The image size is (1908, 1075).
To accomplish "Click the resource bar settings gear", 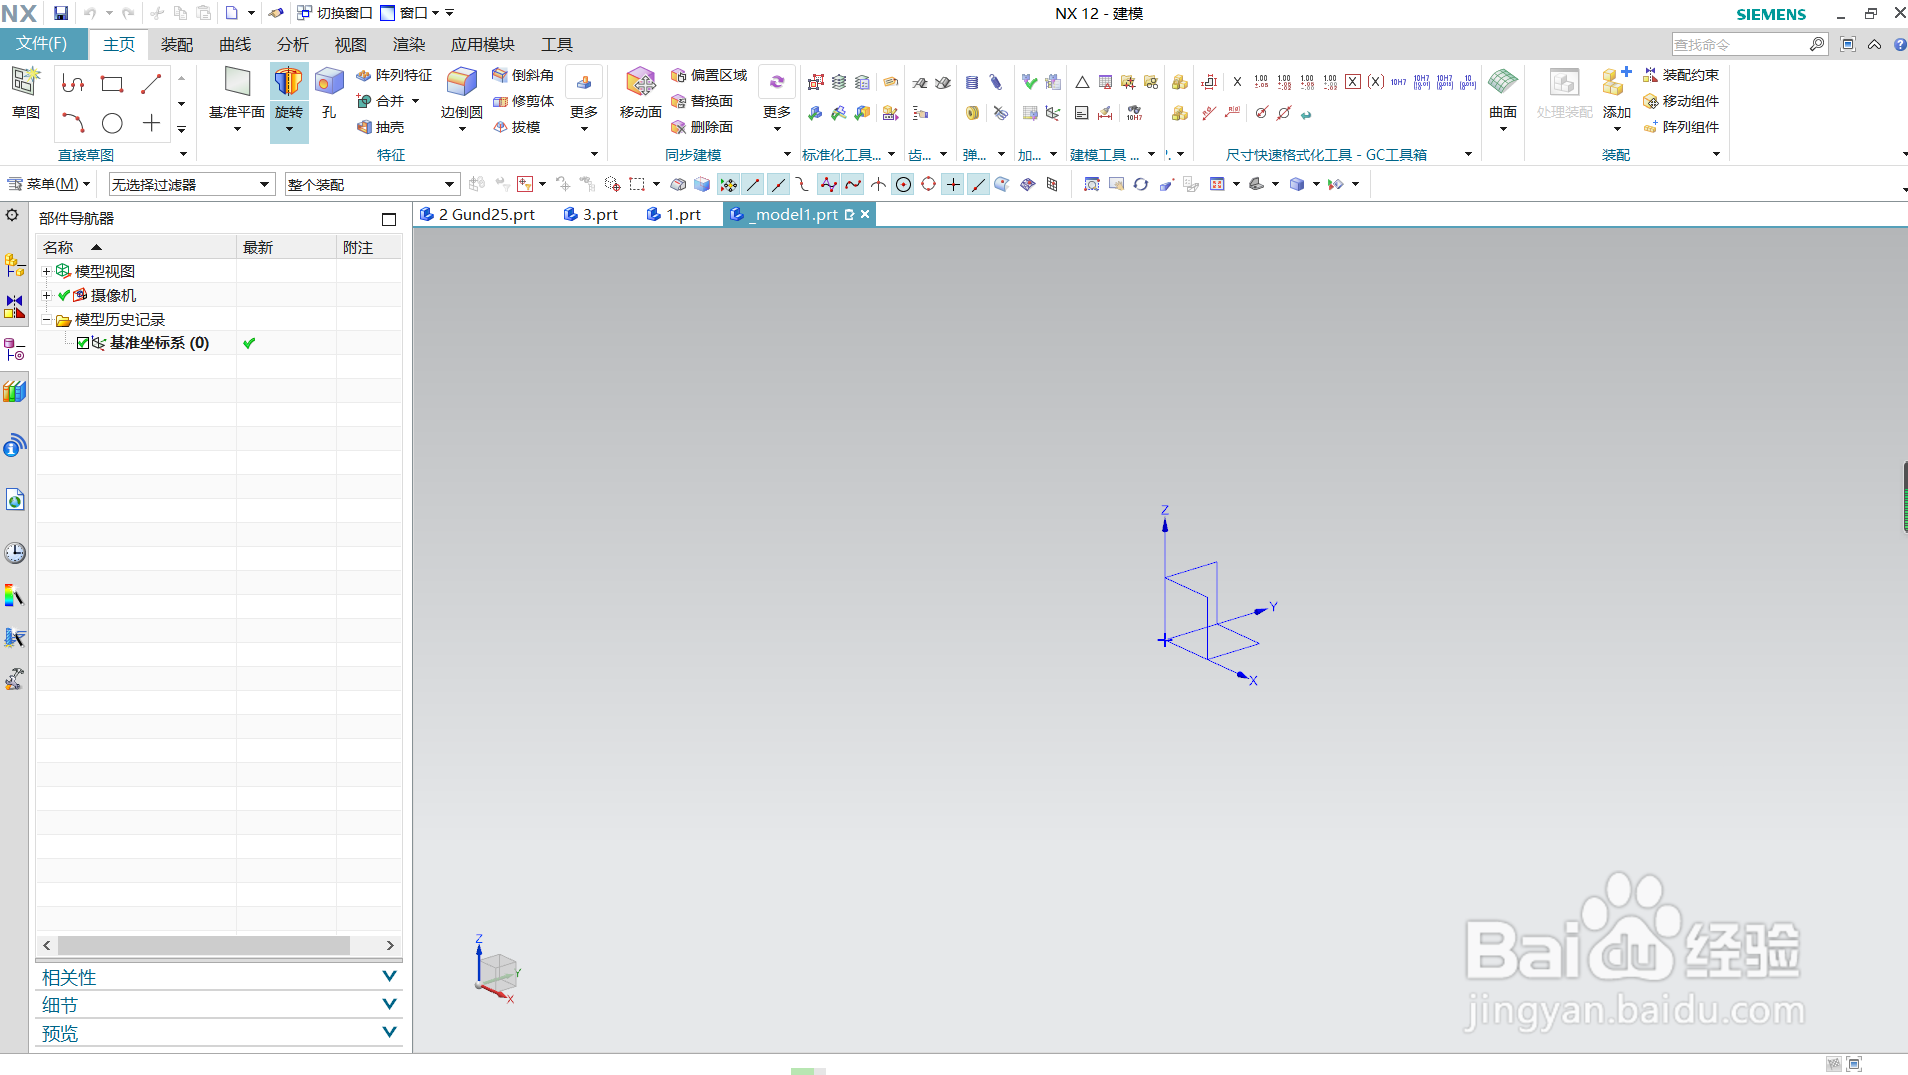I will 12,215.
